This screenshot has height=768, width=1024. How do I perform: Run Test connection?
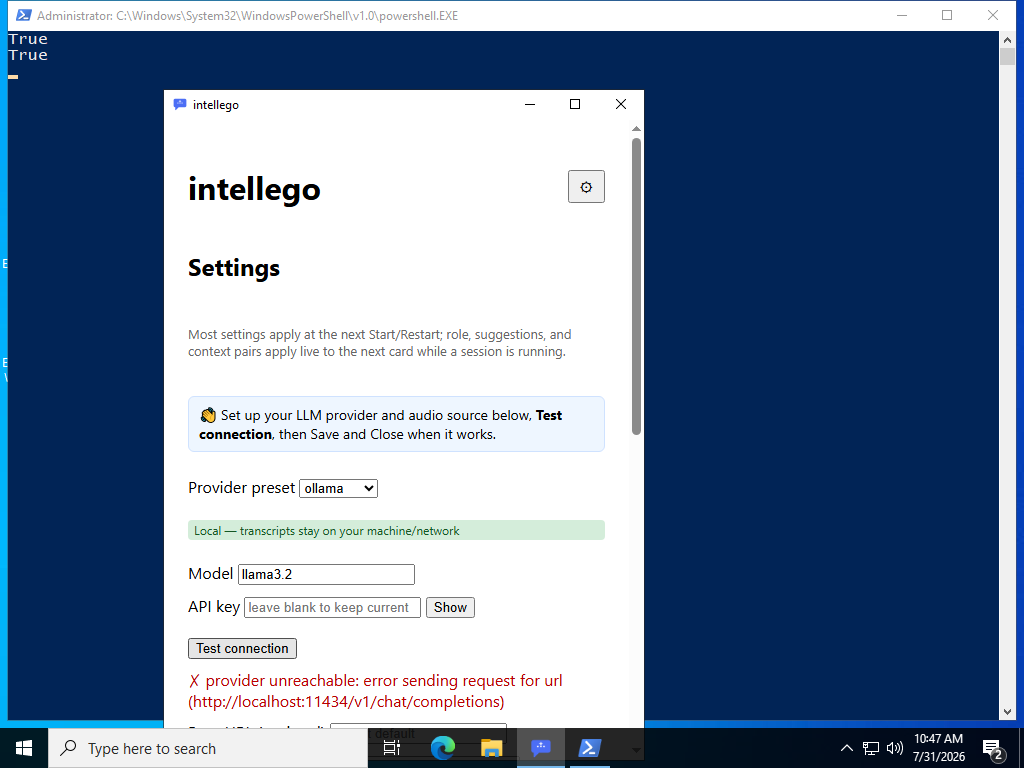click(x=242, y=648)
